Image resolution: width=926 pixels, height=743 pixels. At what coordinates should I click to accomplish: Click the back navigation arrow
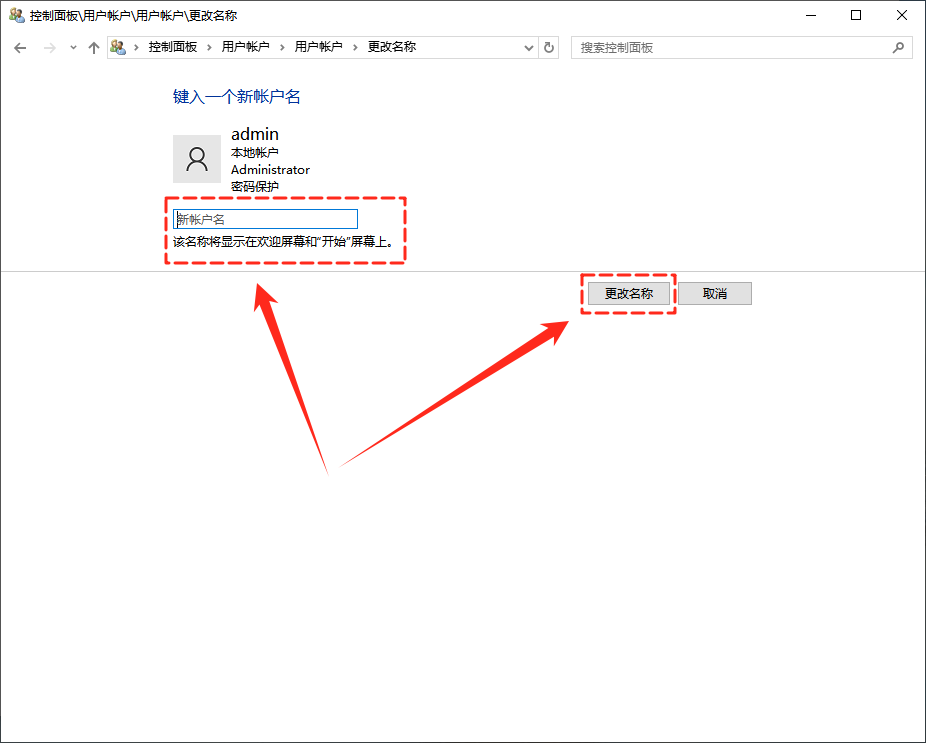20,47
